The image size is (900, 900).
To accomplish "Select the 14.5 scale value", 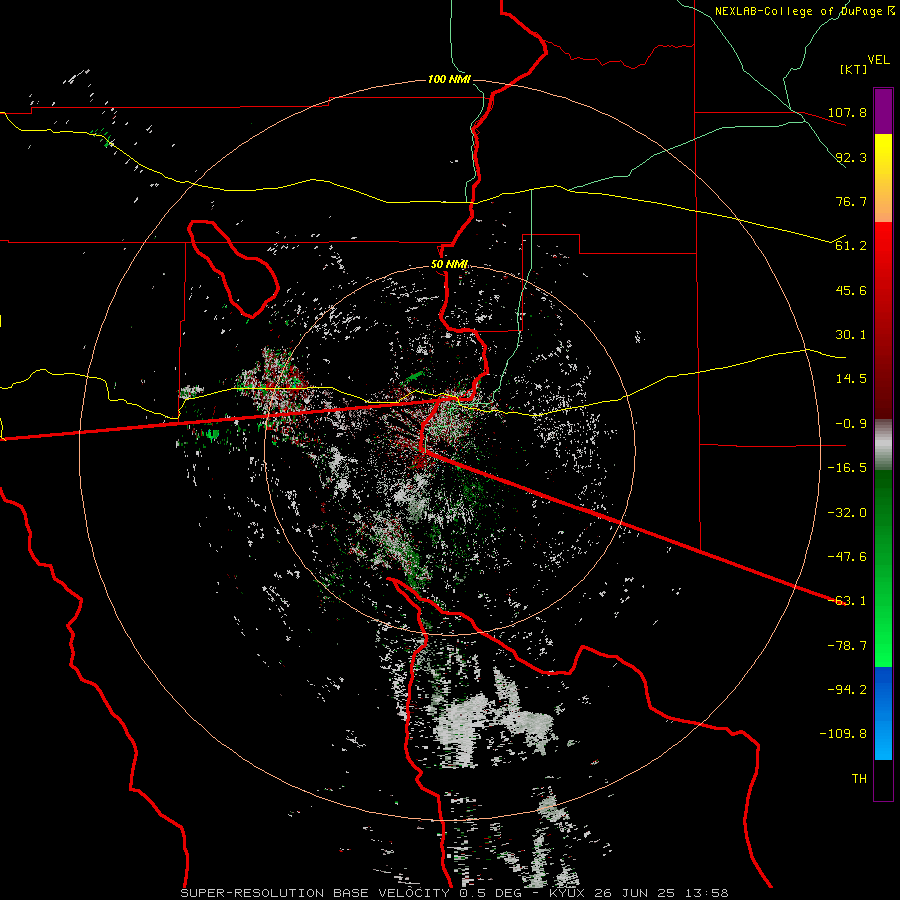I will 851,379.
